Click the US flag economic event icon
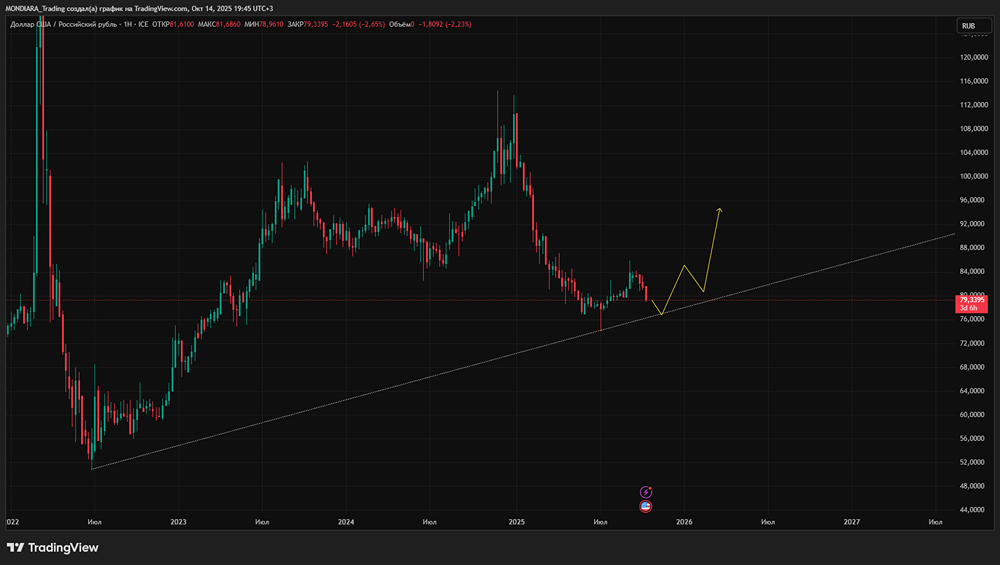 (645, 506)
